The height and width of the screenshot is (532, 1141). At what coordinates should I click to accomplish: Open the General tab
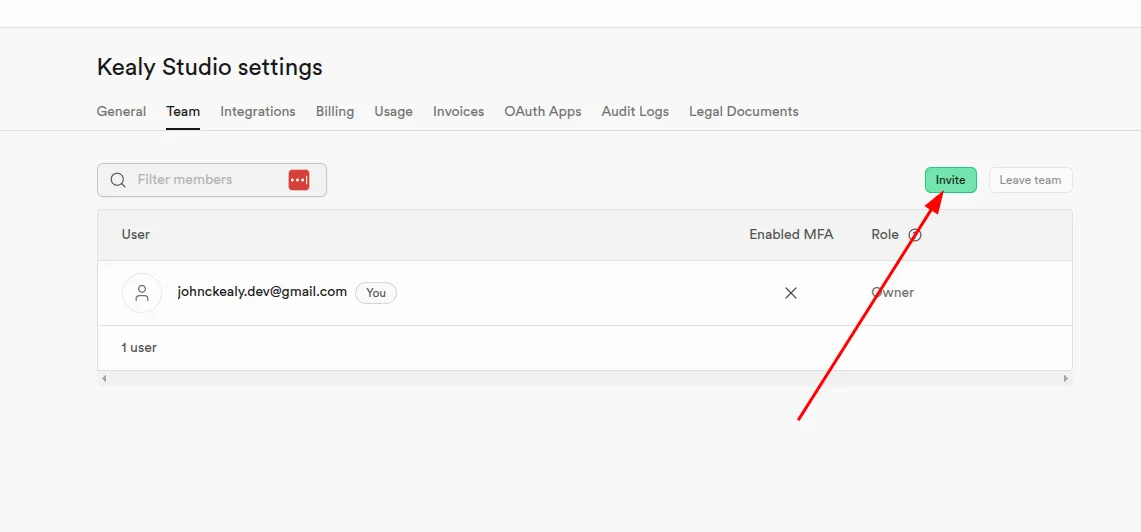pos(122,111)
